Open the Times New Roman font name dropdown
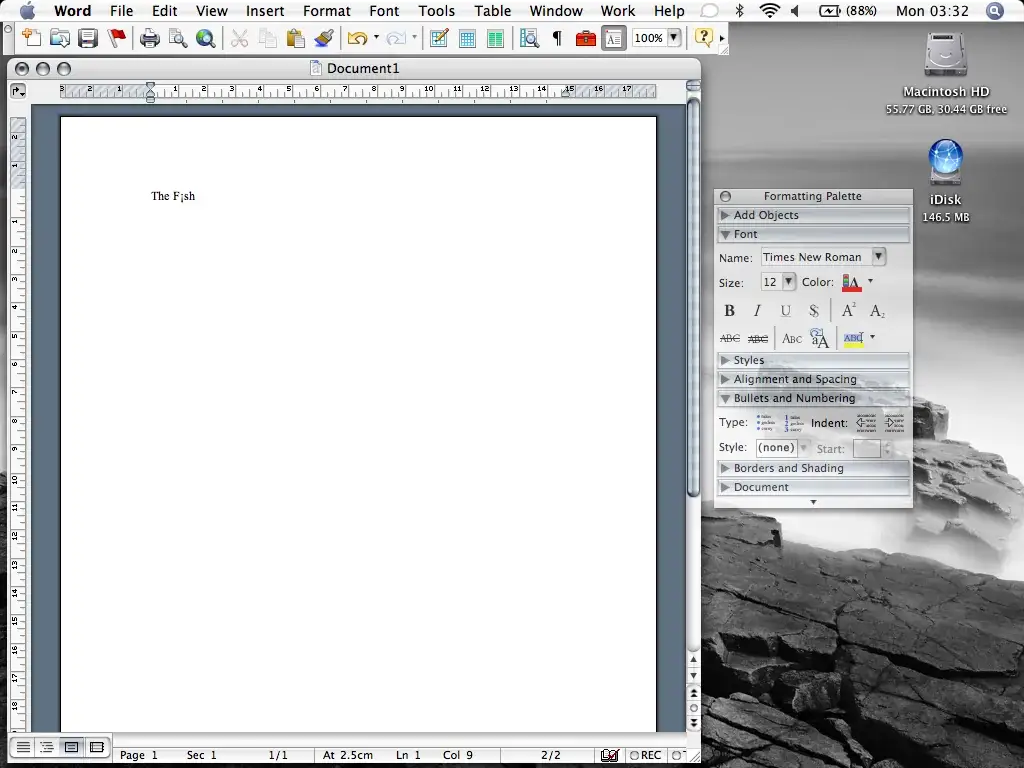The height and width of the screenshot is (768, 1024). pyautogui.click(x=878, y=257)
